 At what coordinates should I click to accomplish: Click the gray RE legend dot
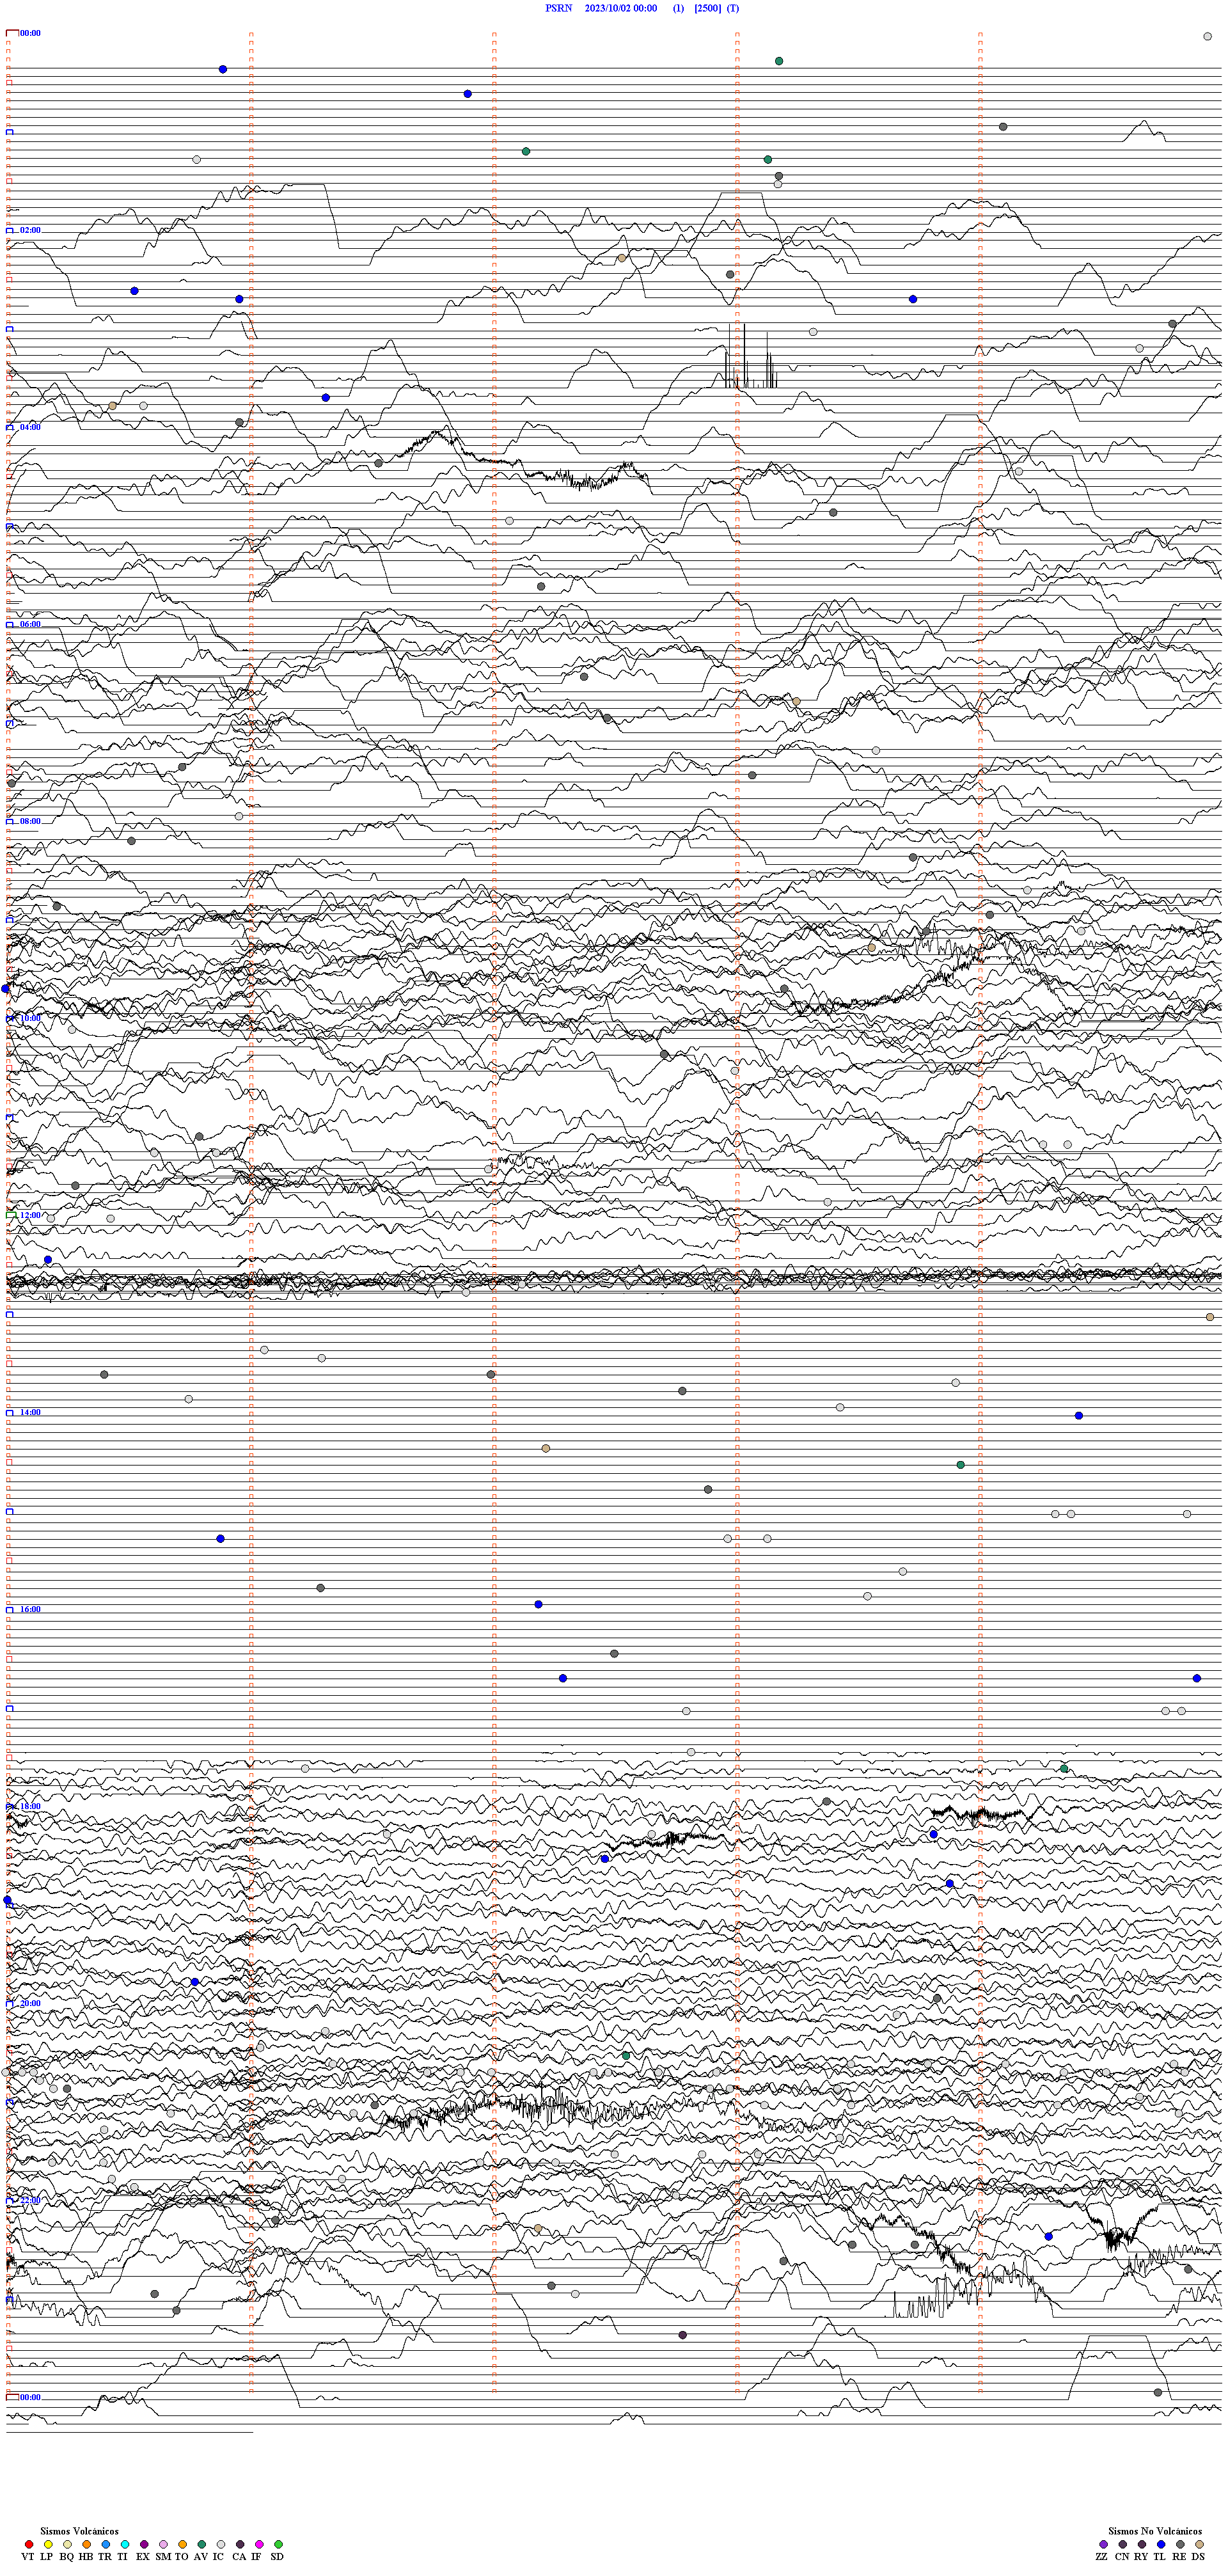[1180, 2544]
